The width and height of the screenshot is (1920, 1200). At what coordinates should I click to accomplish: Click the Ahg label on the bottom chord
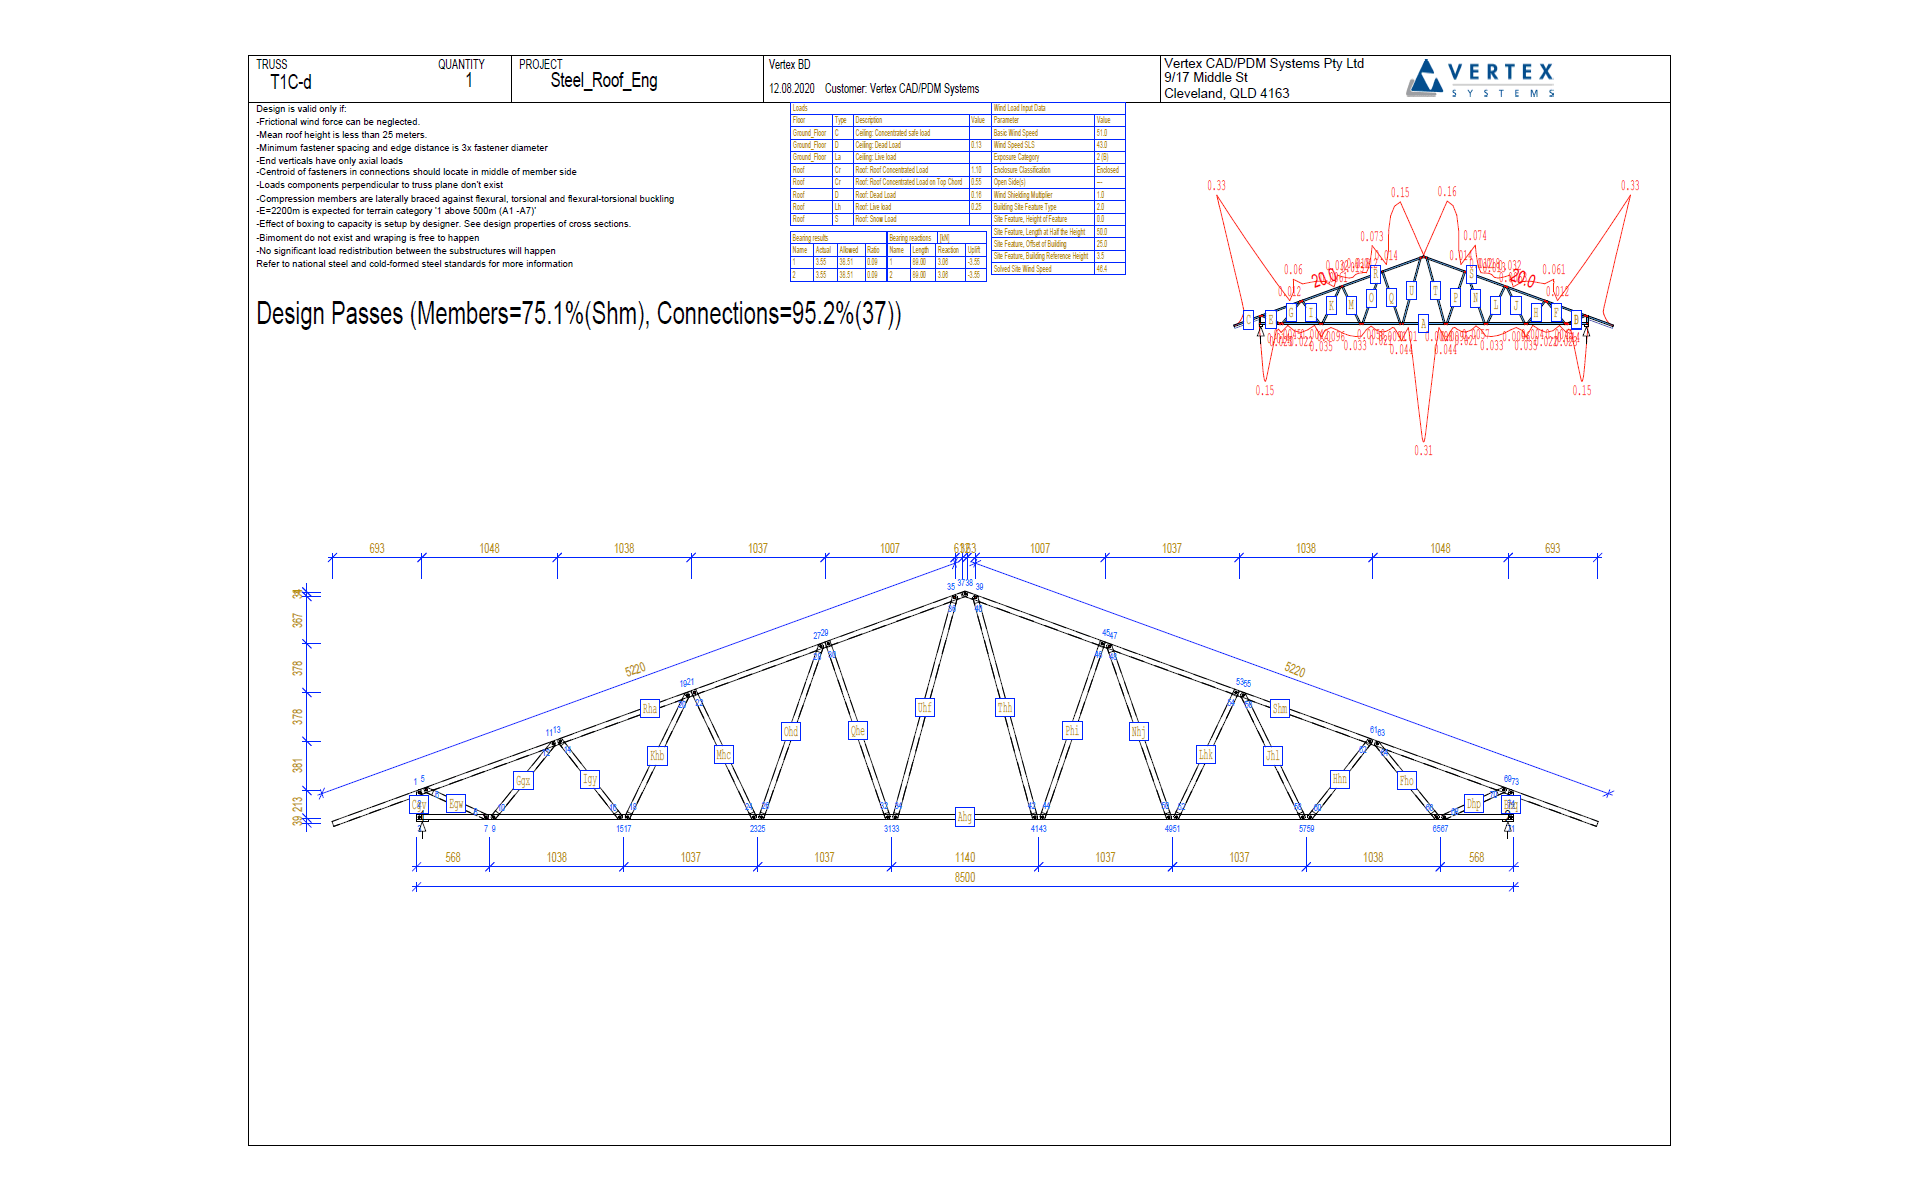click(x=964, y=817)
